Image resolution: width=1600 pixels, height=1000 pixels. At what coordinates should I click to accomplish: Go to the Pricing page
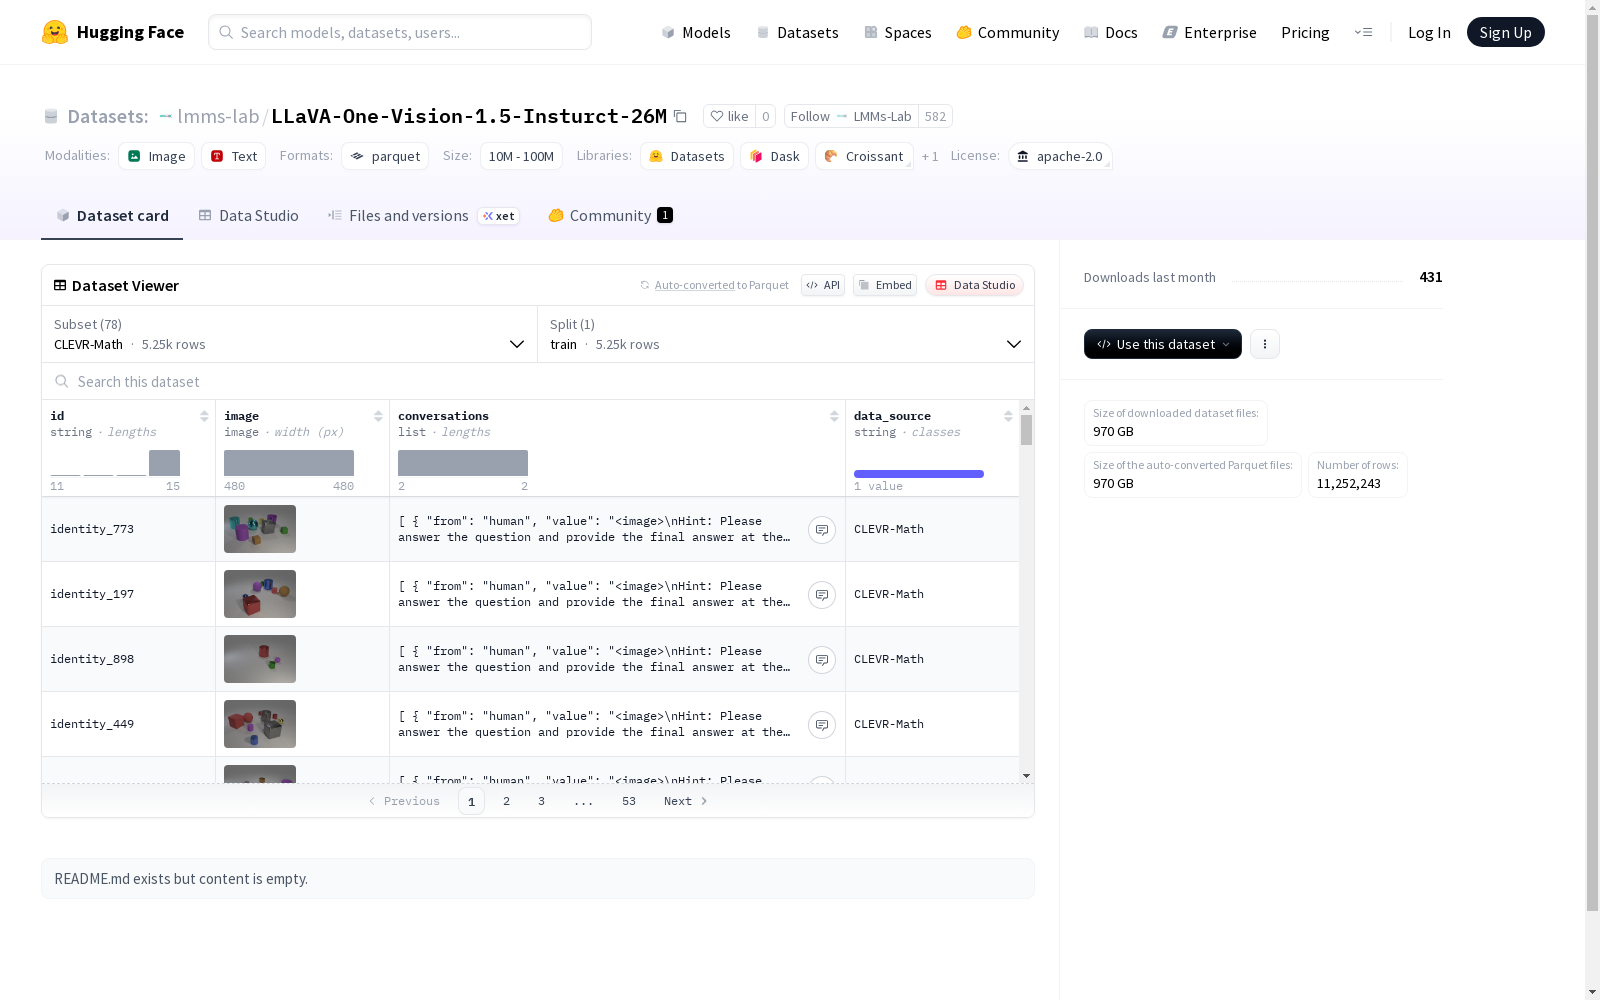click(x=1305, y=32)
